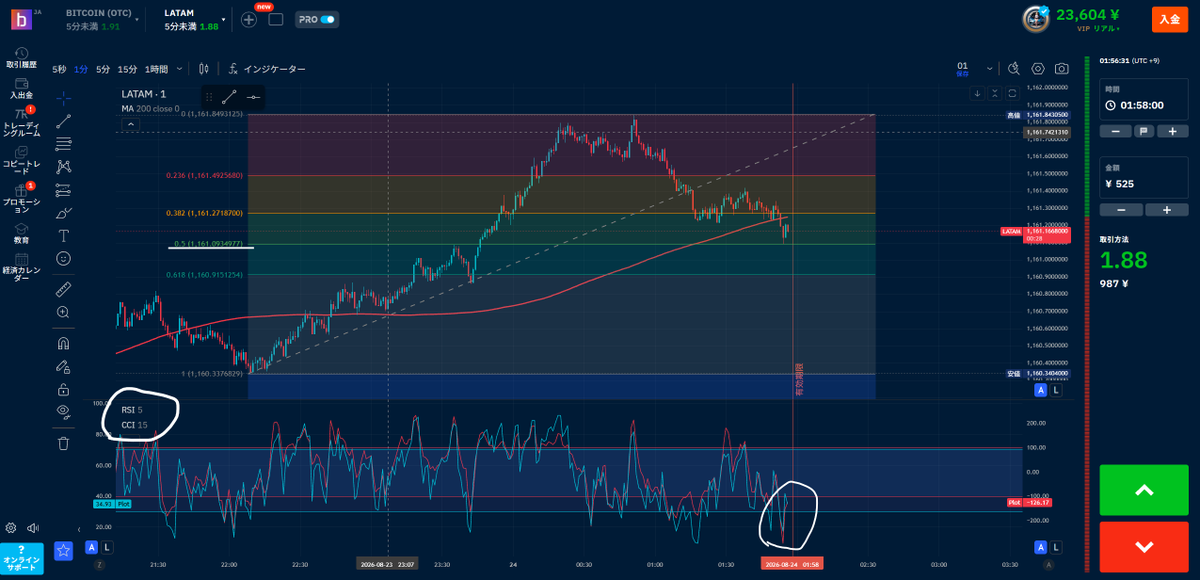Add a new chart tab with plus icon
Screen dimensions: 1200x580
click(249, 19)
